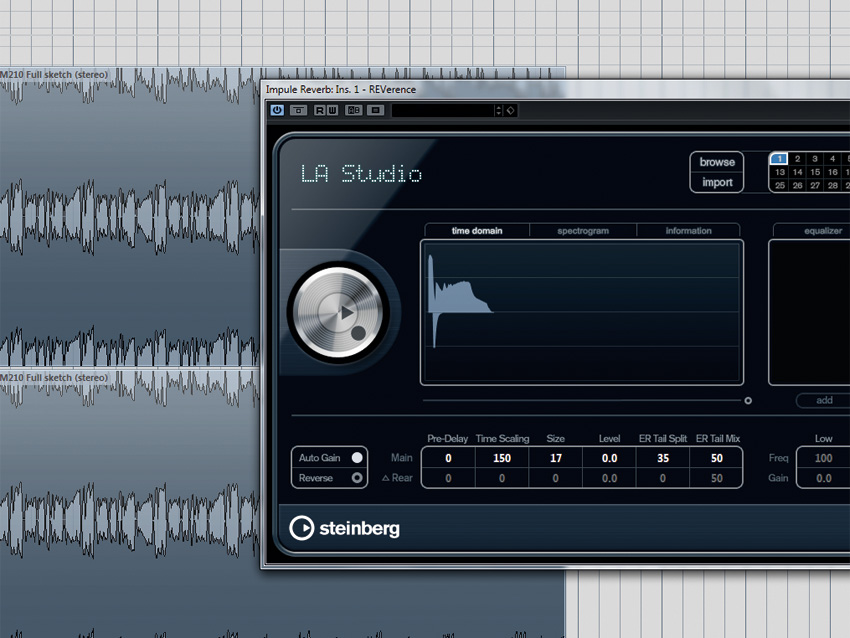The width and height of the screenshot is (850, 638).
Task: Select program slot 27
Action: point(815,185)
